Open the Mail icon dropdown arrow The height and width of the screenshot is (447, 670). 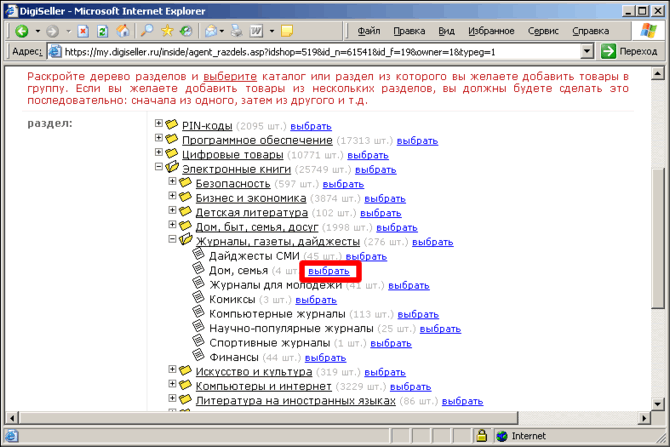tap(221, 31)
